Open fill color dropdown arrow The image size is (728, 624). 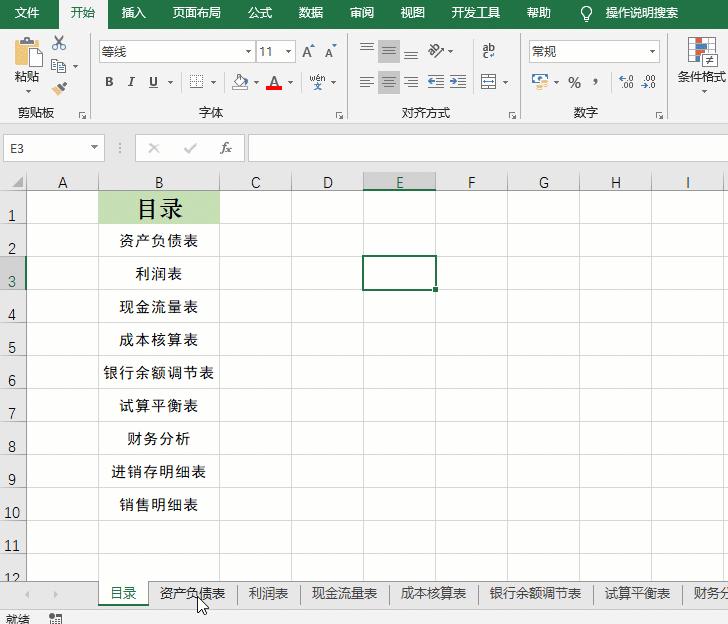pyautogui.click(x=256, y=83)
